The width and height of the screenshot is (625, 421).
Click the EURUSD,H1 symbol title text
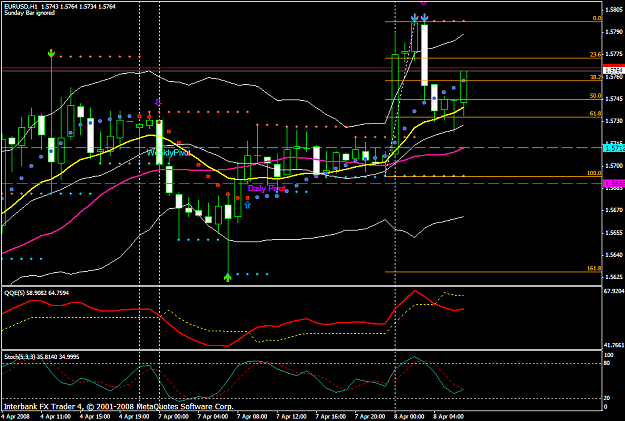21,7
